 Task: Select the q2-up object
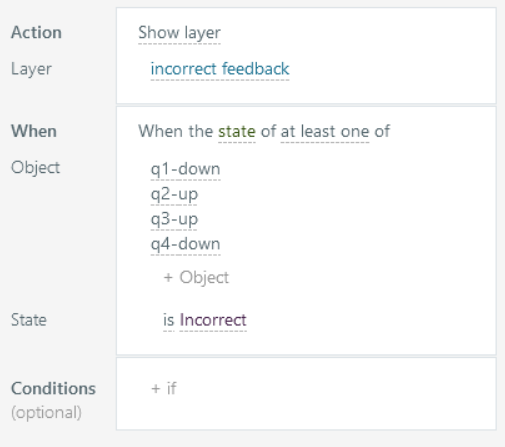click(174, 194)
